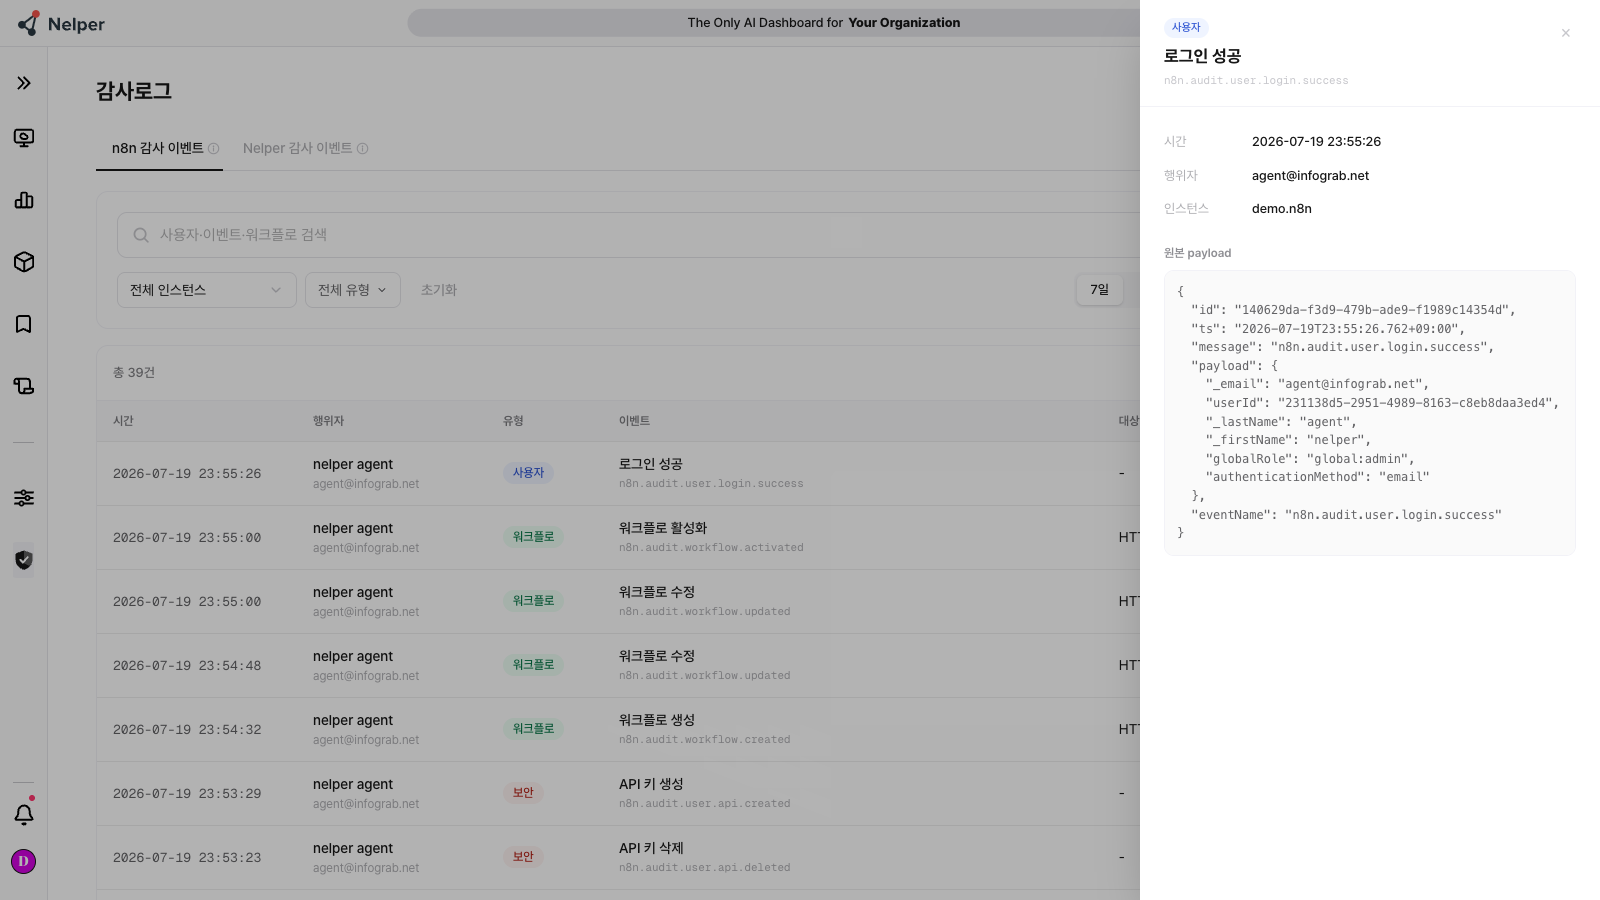Click the Nelper logo in header

(61, 24)
